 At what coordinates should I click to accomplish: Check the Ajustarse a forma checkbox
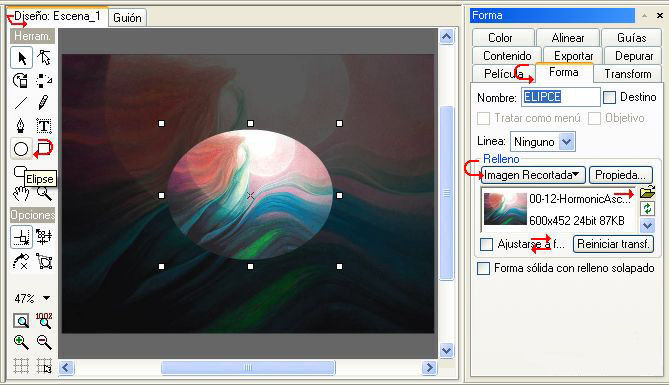486,245
